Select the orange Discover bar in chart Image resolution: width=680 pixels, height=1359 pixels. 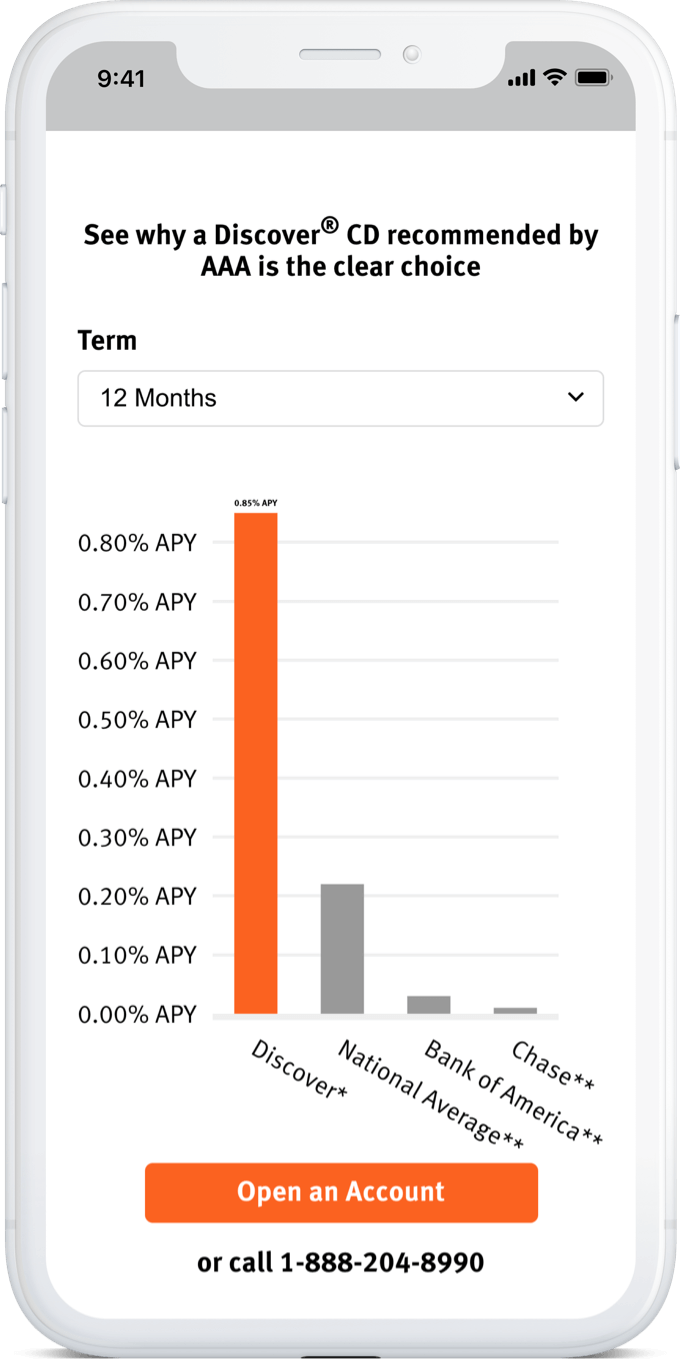(256, 763)
